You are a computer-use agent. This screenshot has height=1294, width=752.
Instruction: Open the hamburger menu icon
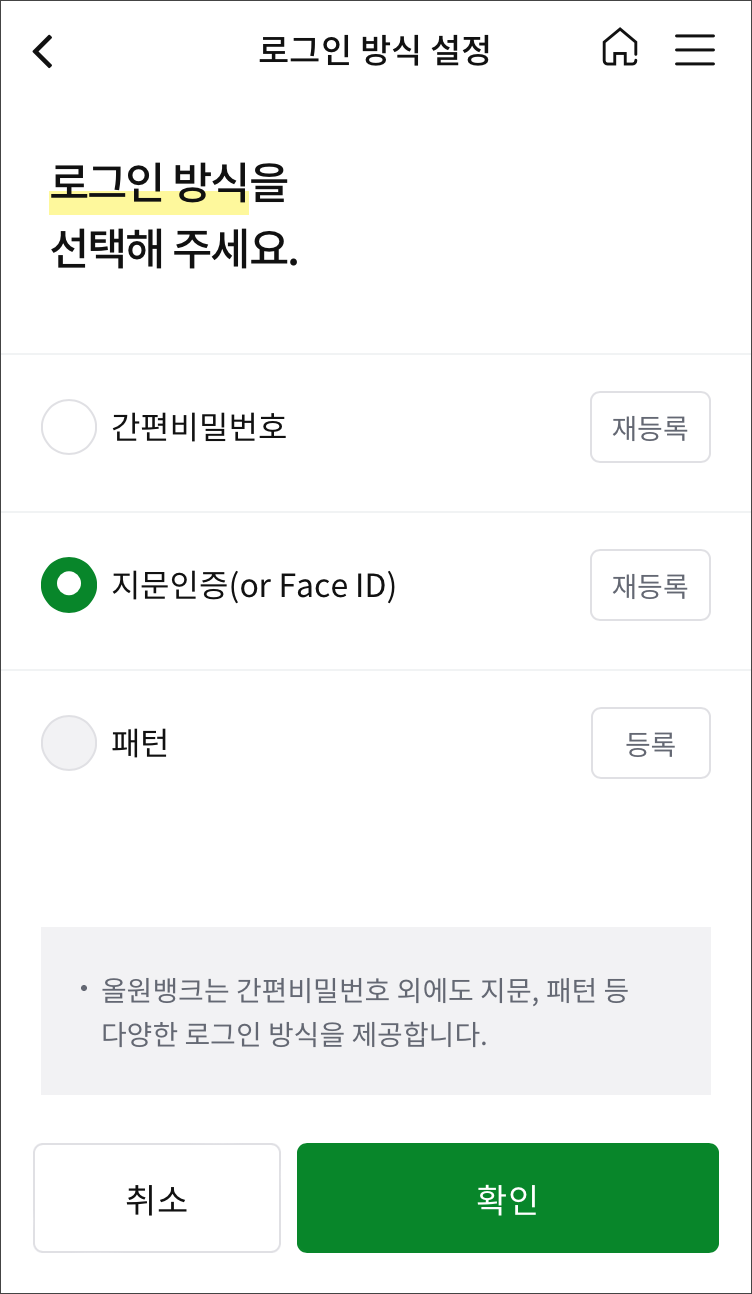tap(695, 49)
